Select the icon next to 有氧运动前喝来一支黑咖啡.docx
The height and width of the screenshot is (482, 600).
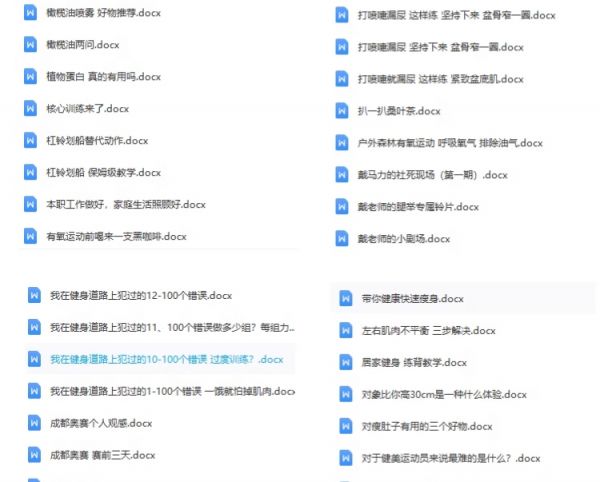(30, 236)
